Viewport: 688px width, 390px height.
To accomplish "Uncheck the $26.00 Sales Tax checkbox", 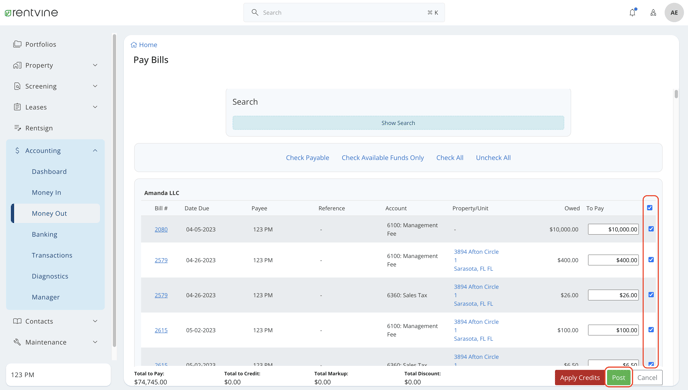I will pos(651,295).
